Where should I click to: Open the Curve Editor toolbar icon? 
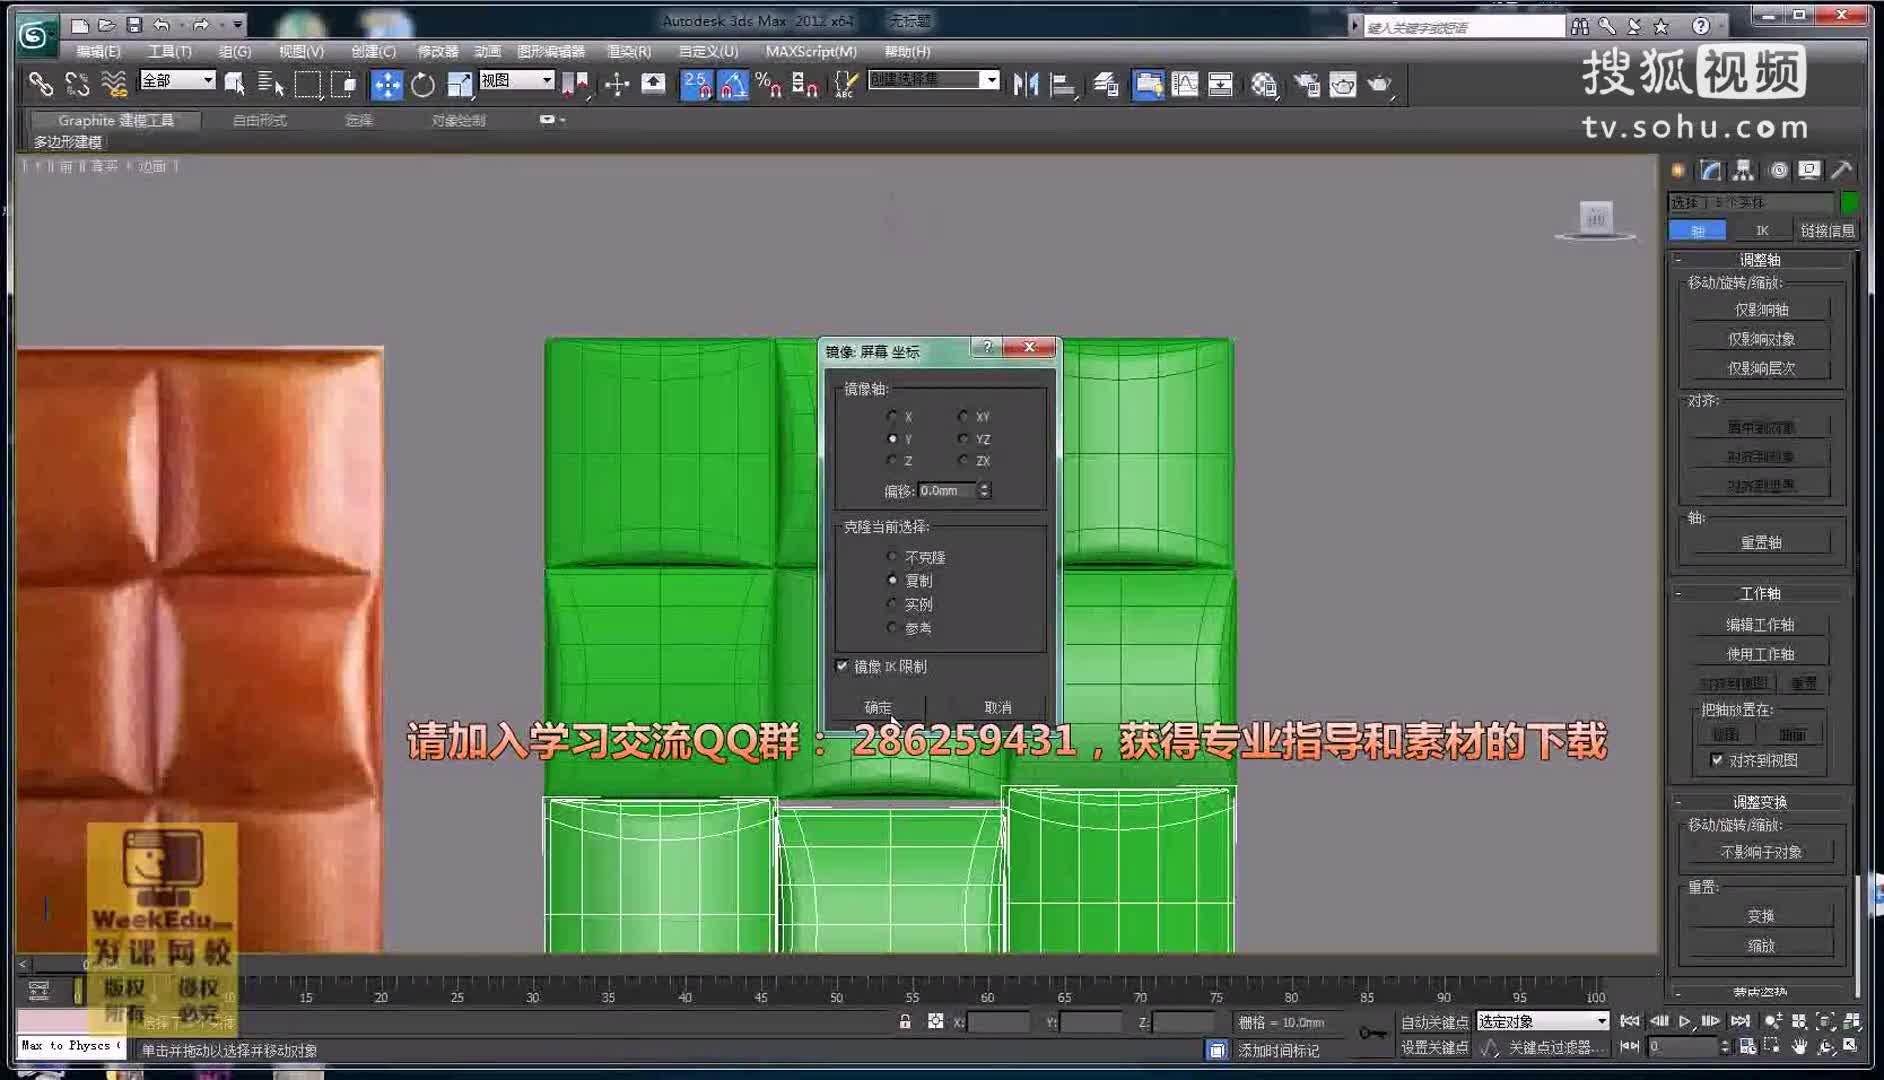(x=1184, y=85)
